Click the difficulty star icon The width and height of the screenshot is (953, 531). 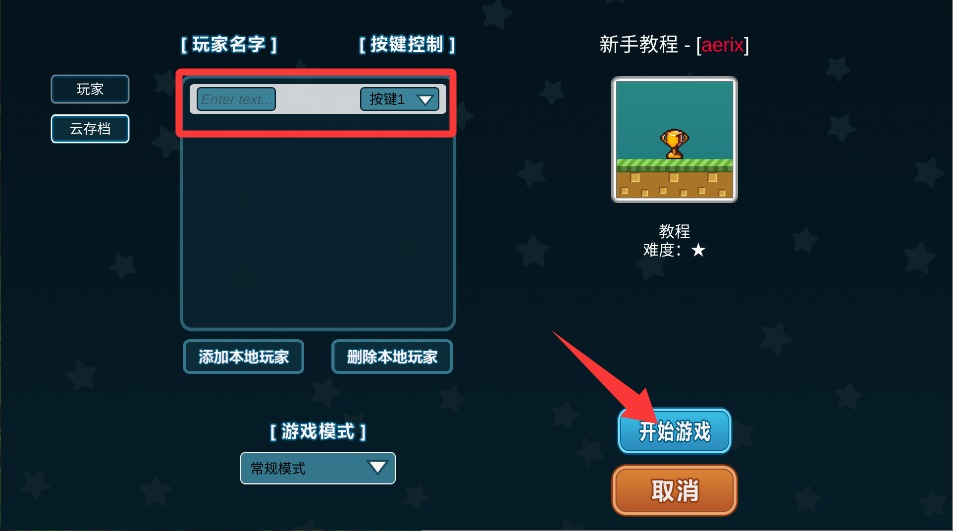tap(698, 250)
